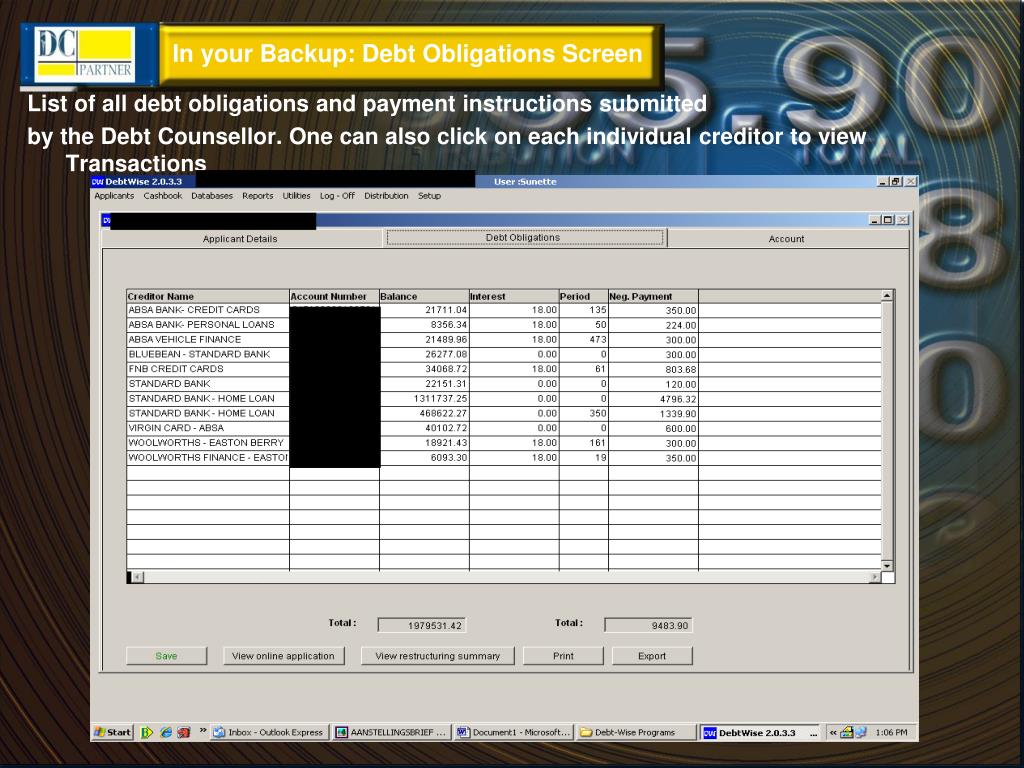Open the Distribution menu
Image resolution: width=1024 pixels, height=768 pixels.
(386, 196)
